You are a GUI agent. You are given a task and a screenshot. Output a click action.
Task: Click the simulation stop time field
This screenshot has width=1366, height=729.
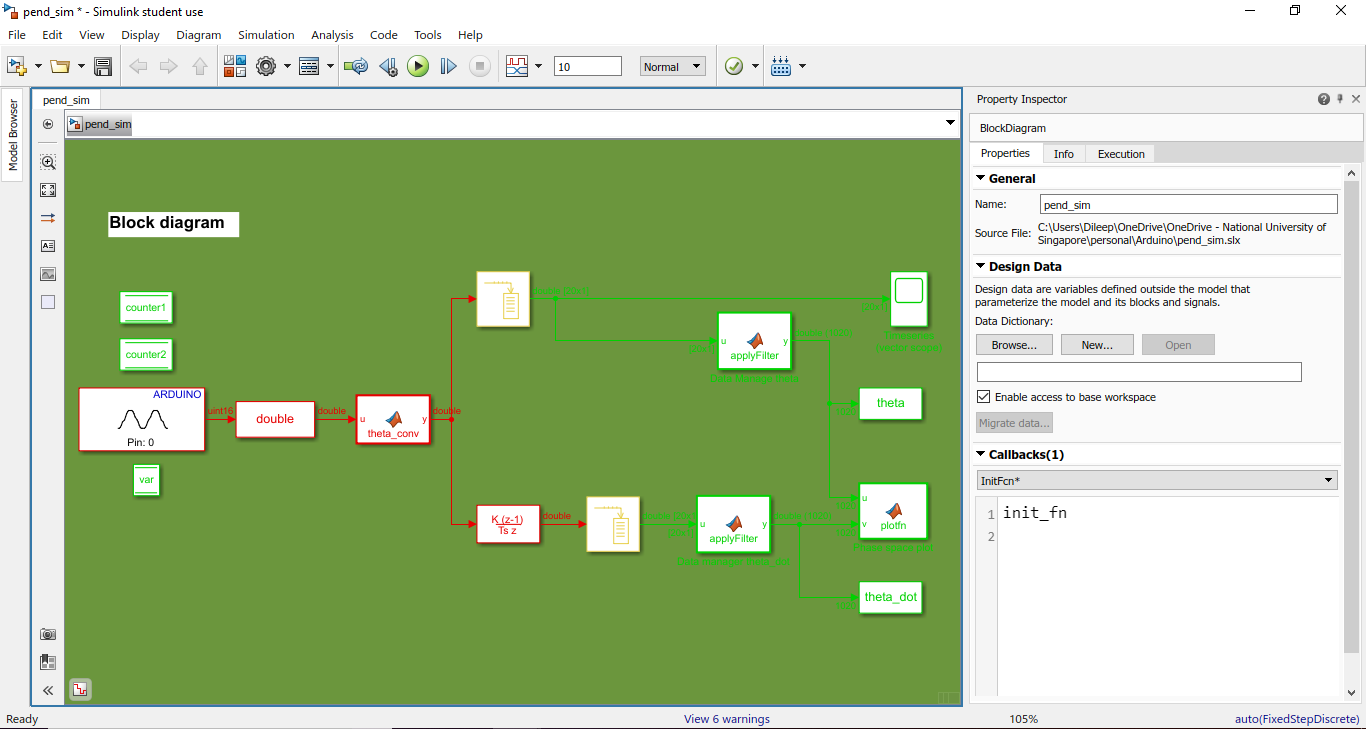click(587, 67)
